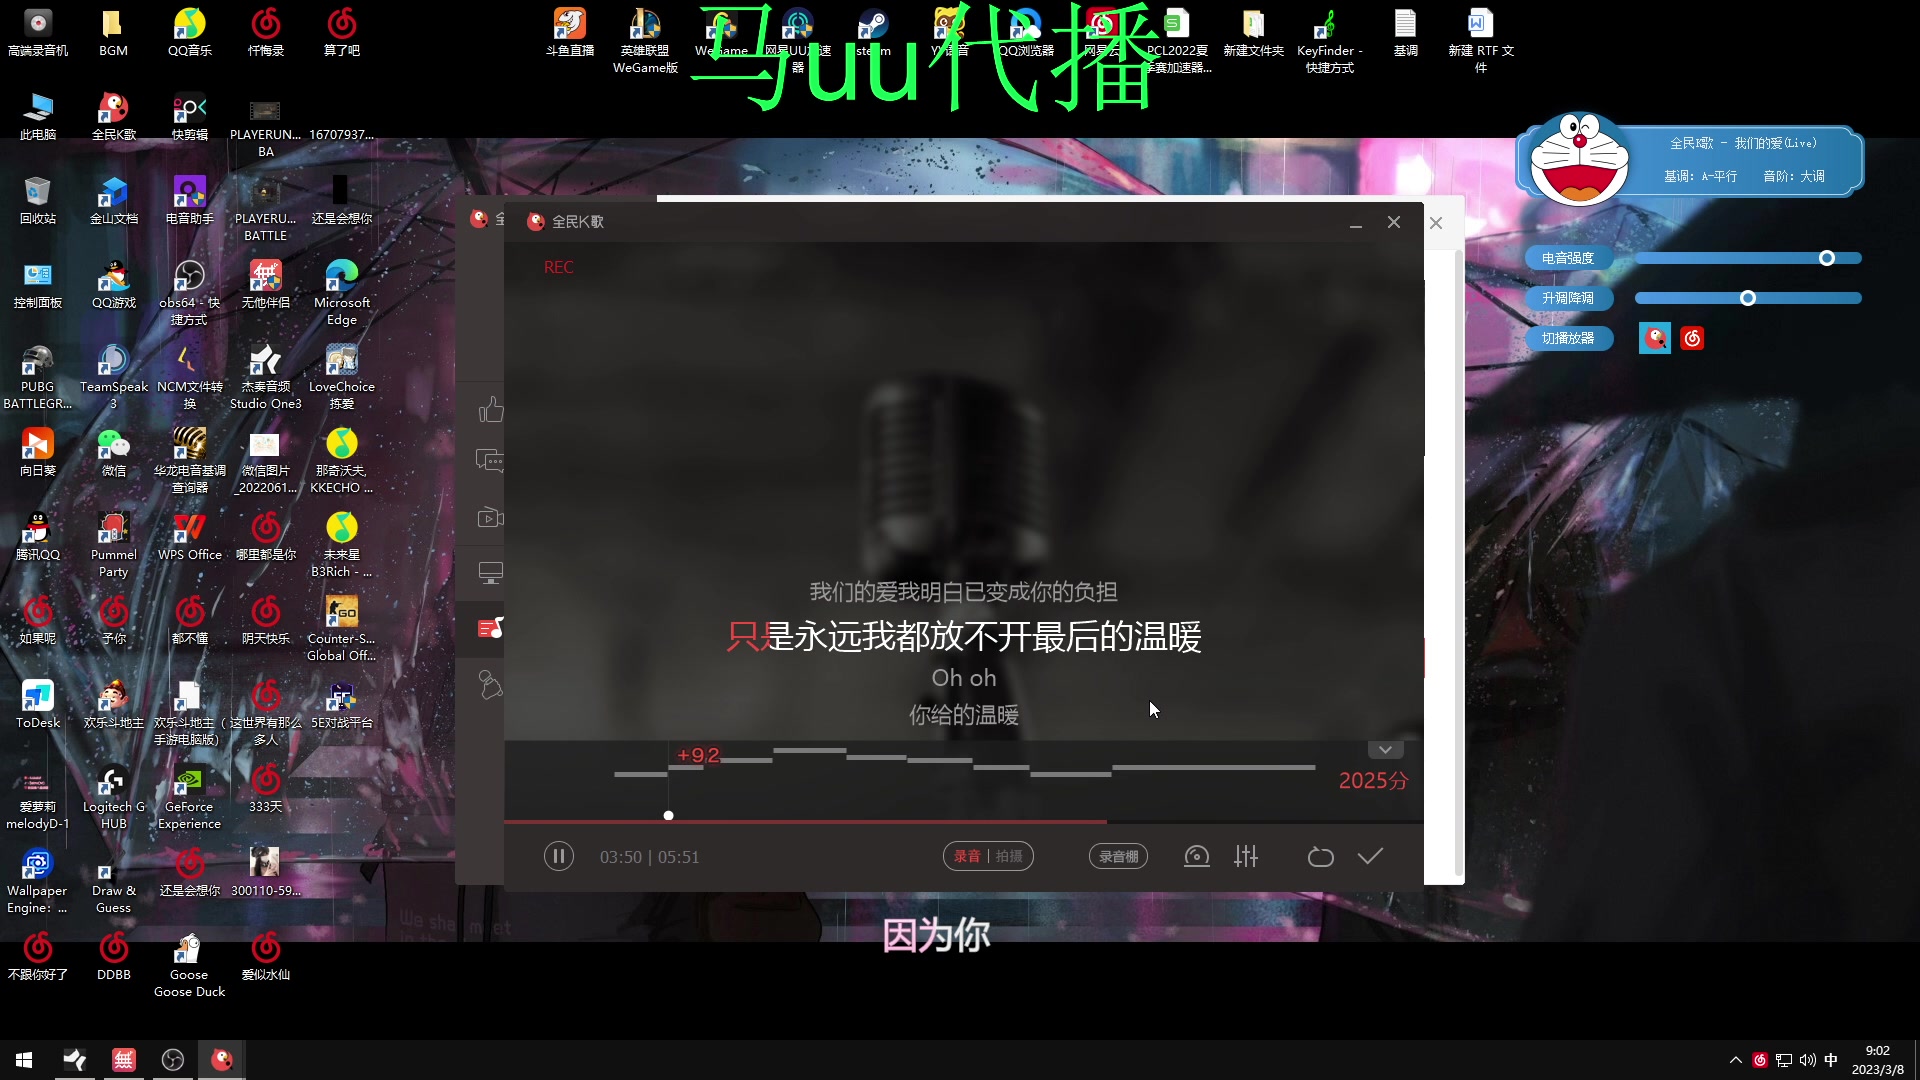1920x1080 pixels.
Task: Open the mixer equalizer sliders icon
Action: pos(1246,856)
